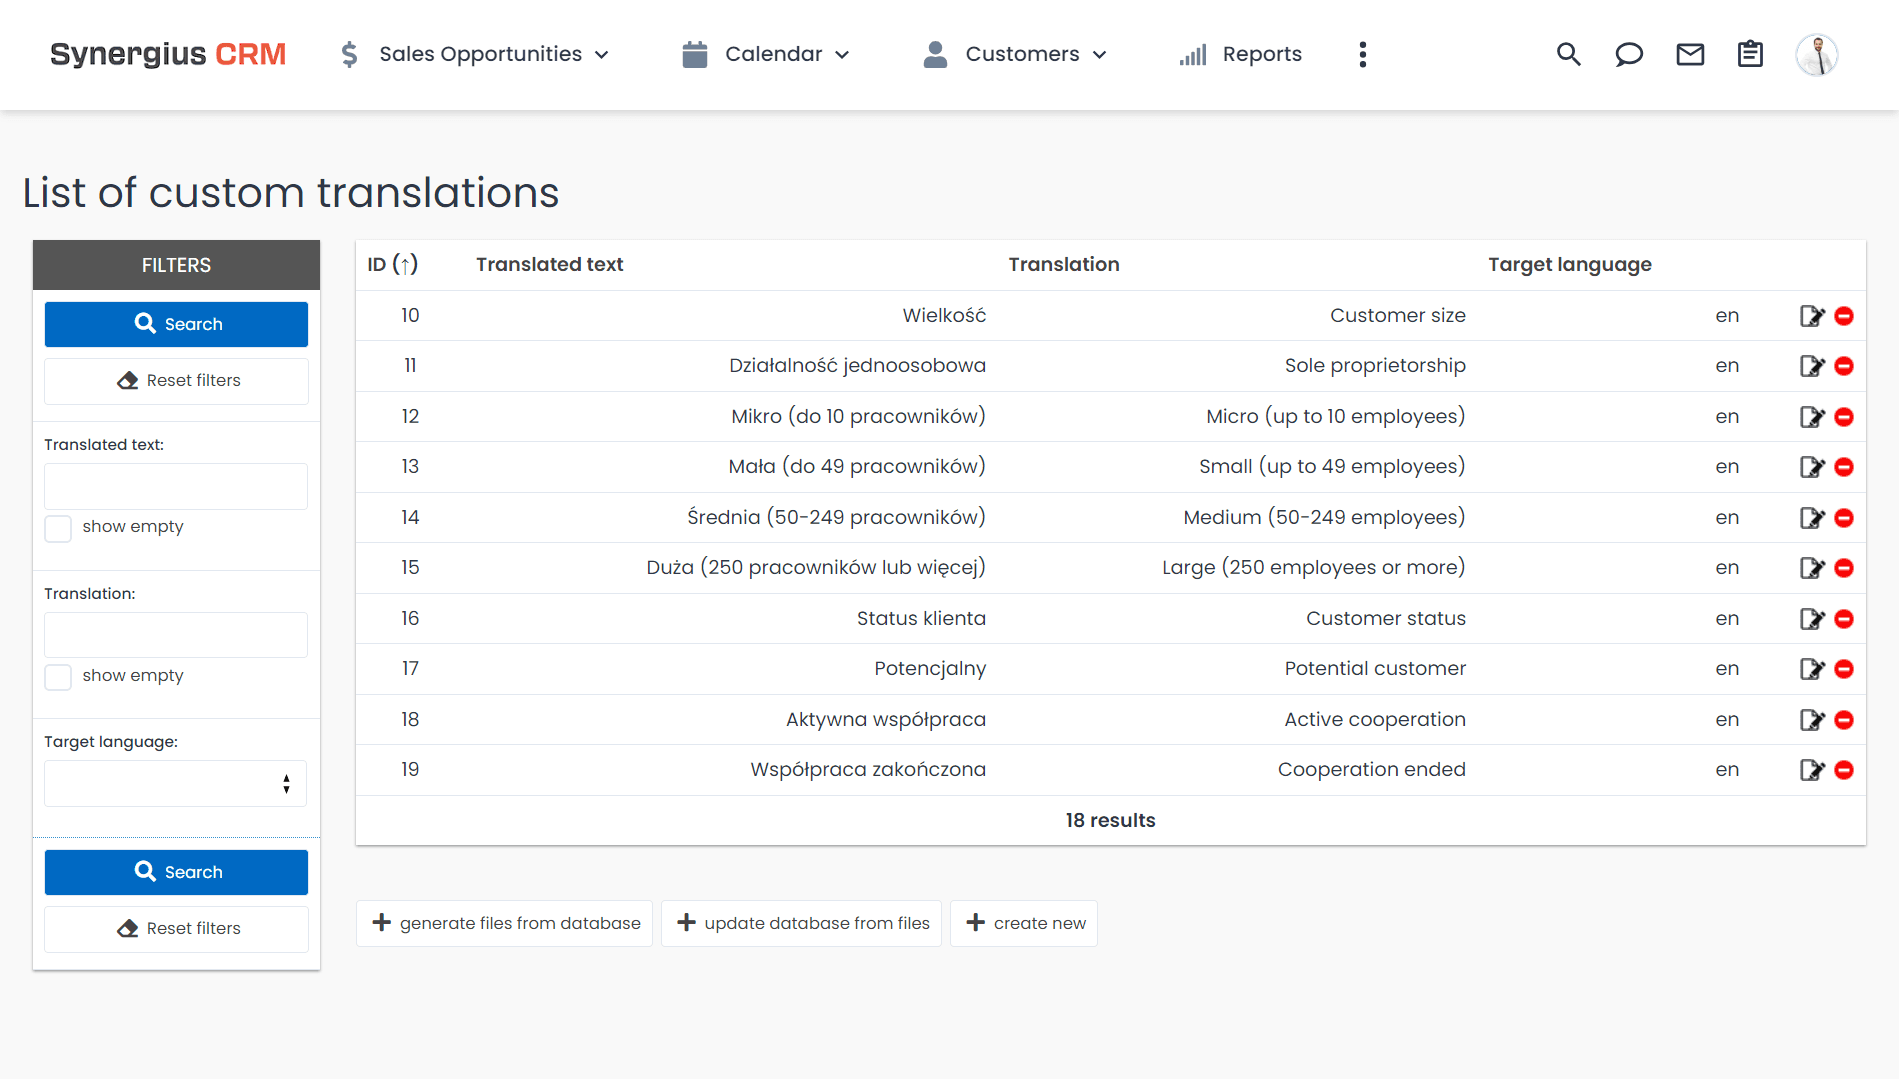Screen dimensions: 1899x1079
Task: Open the Target language dropdown
Action: (176, 784)
